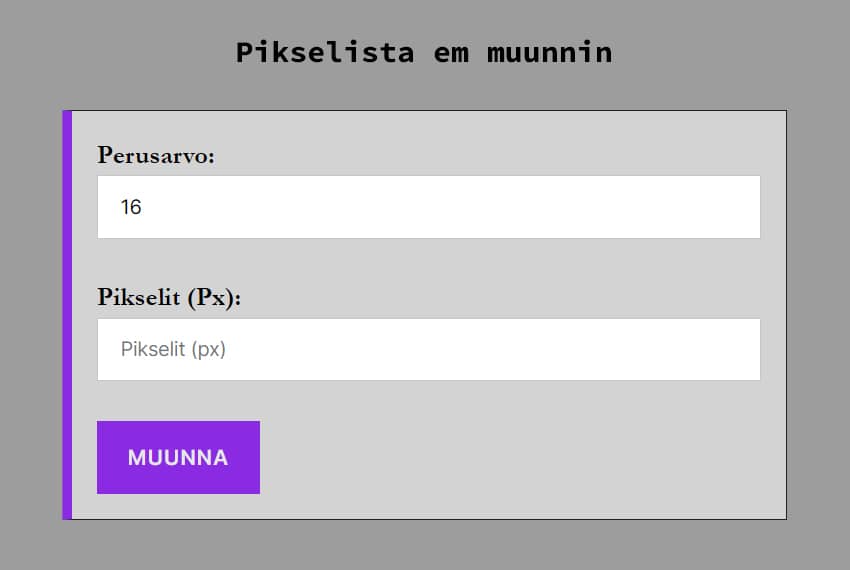Click the word "em" in the title

[x=450, y=52]
